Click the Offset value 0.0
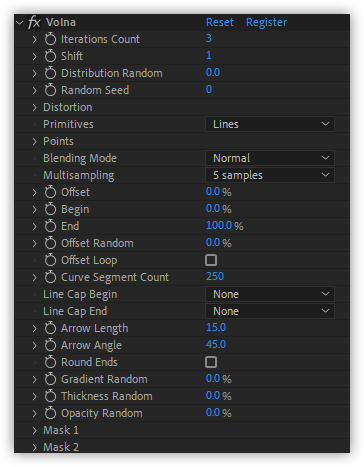This screenshot has height=467, width=364. click(213, 191)
